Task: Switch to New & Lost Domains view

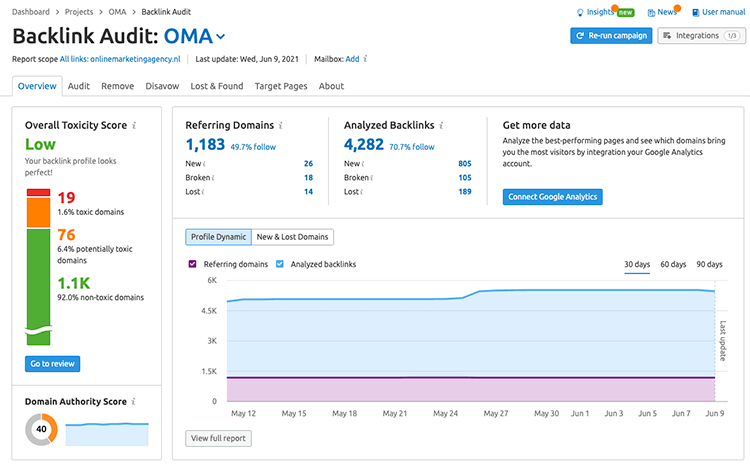Action: [x=292, y=237]
